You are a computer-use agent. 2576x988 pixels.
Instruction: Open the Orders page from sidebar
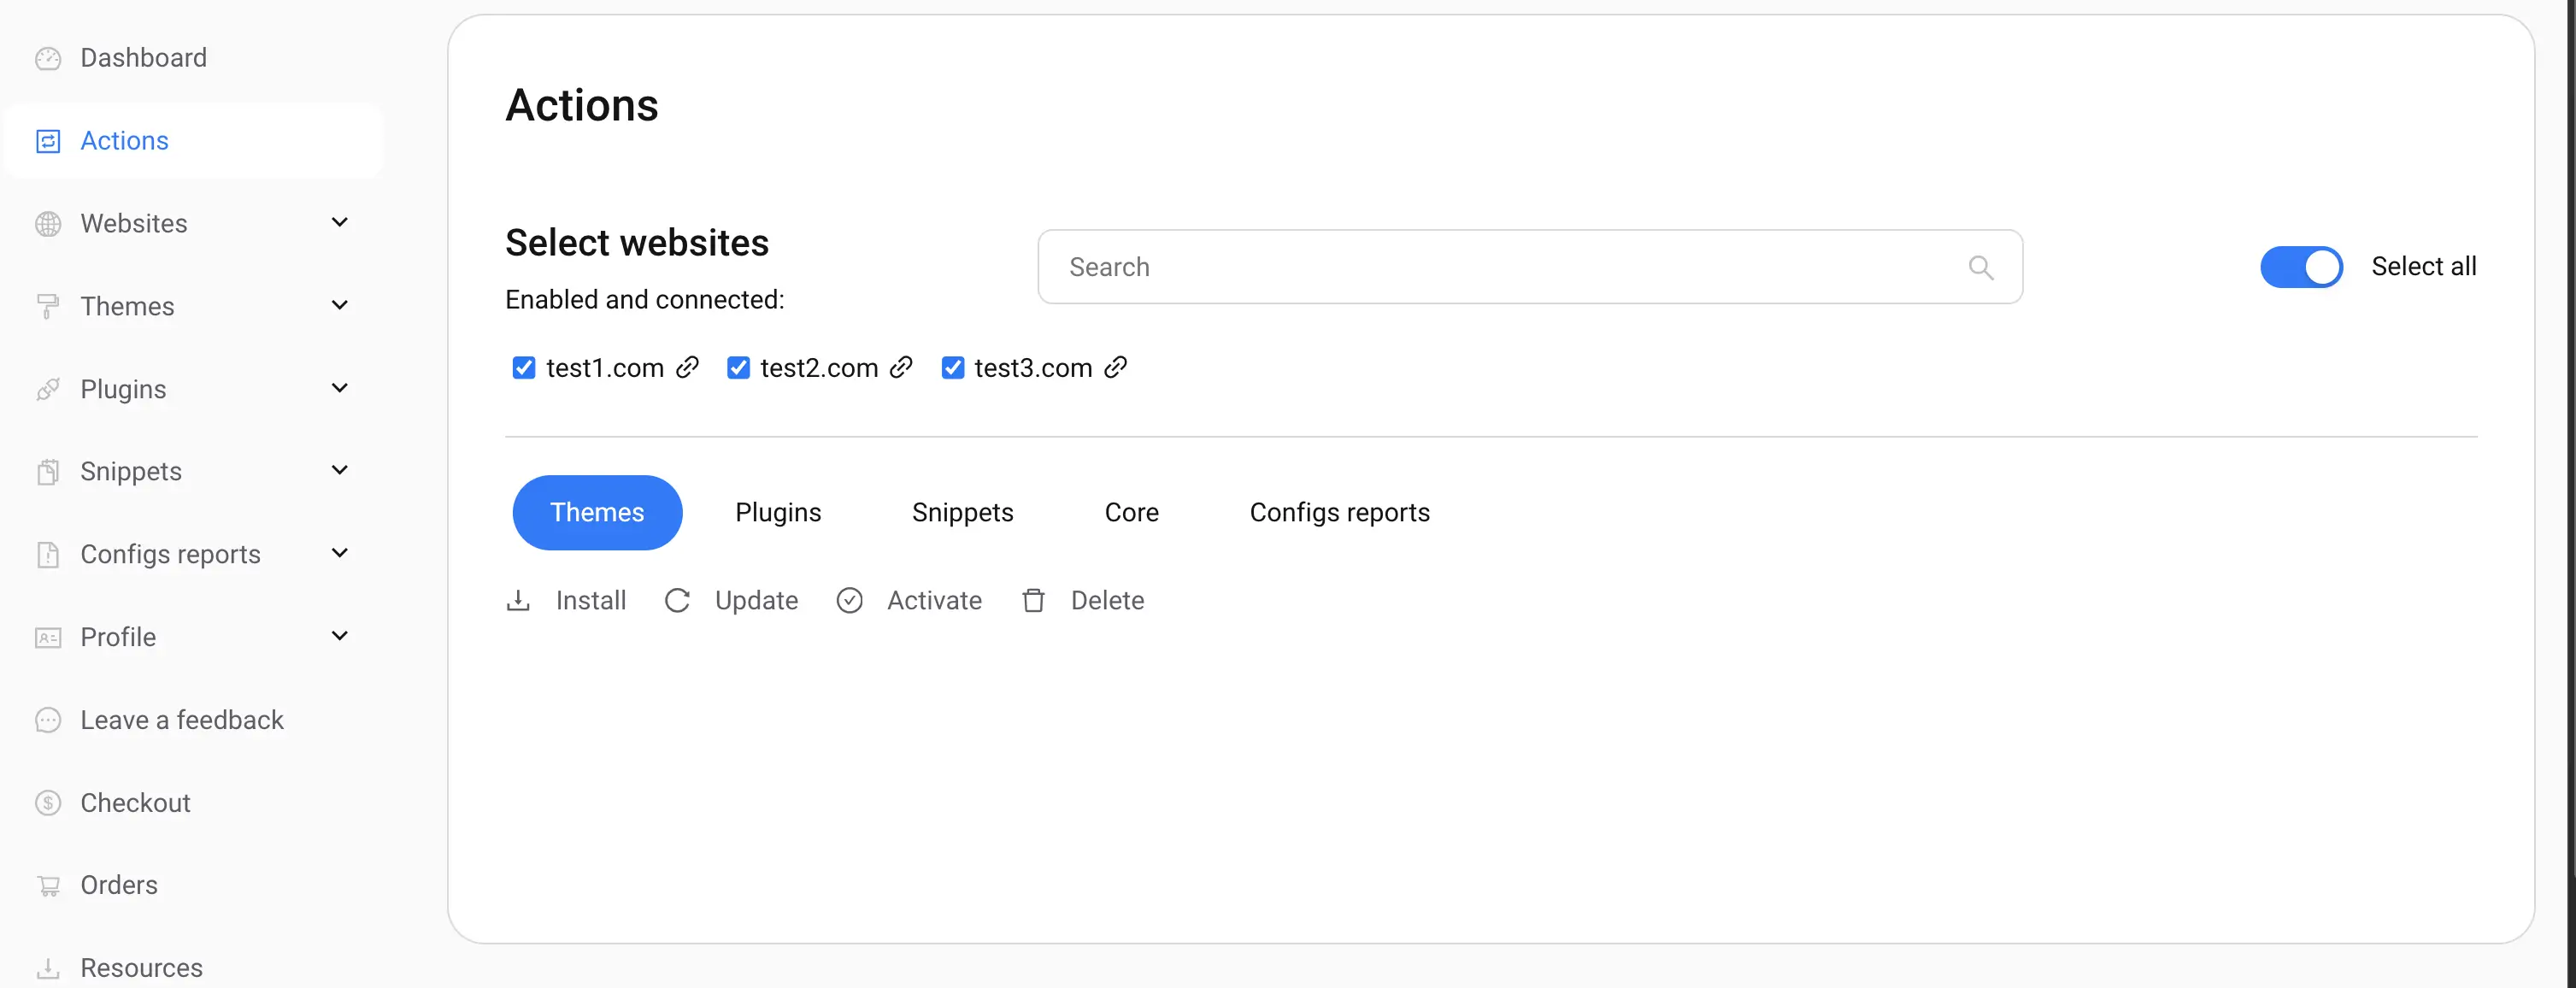click(119, 885)
